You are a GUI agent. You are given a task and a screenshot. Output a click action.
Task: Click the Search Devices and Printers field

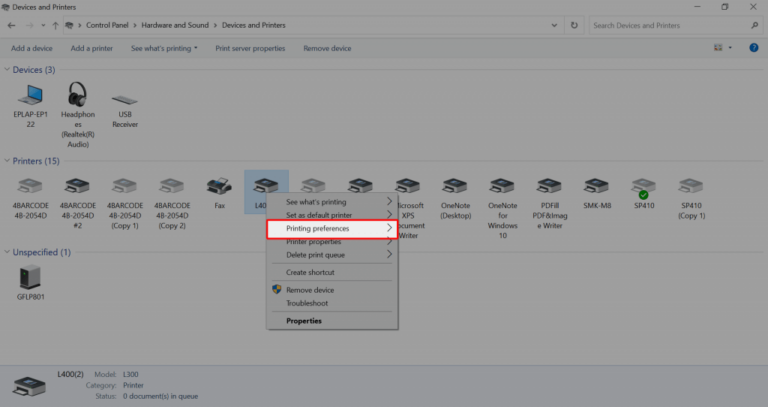(x=674, y=24)
